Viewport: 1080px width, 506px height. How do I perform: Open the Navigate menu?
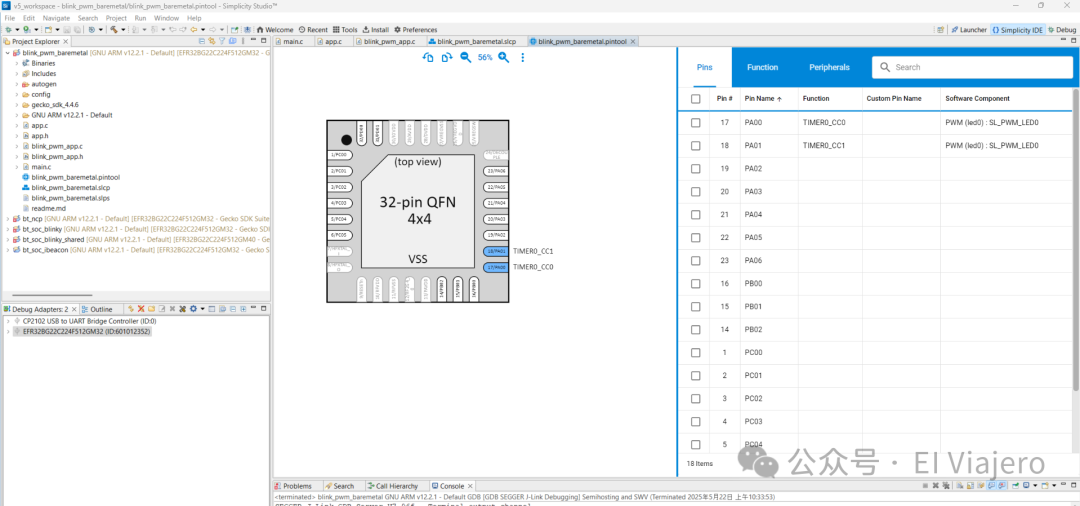56,18
